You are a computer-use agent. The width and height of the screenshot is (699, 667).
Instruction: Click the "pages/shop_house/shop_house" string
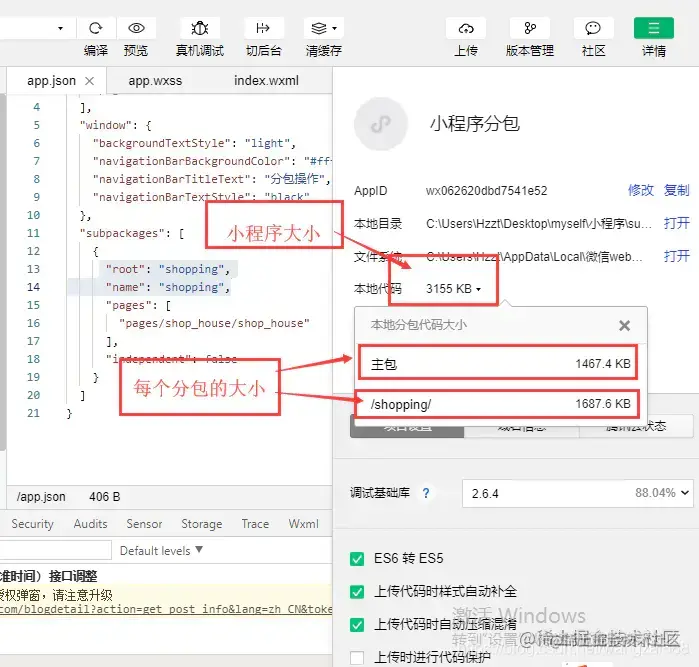[214, 323]
